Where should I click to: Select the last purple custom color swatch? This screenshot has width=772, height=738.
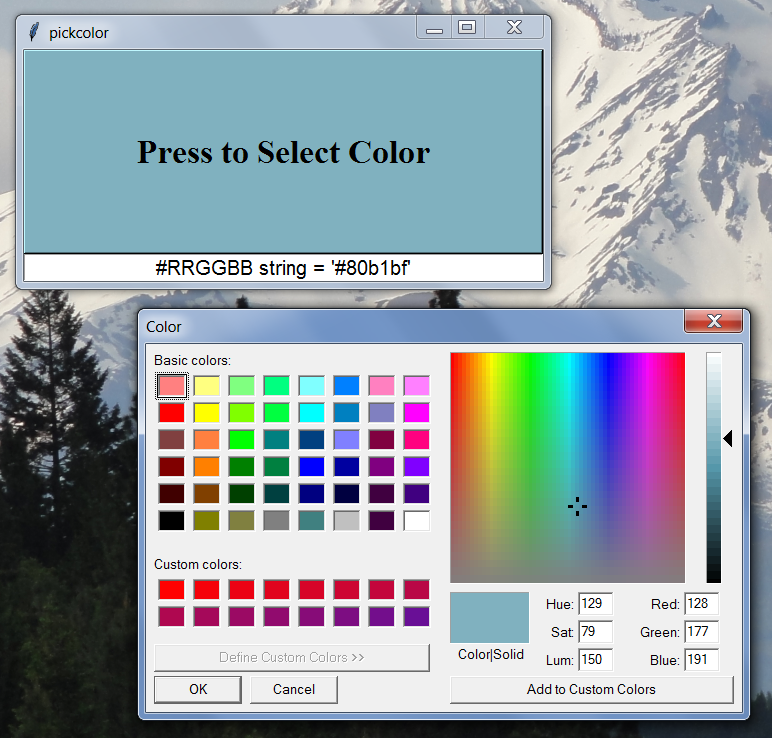point(416,616)
